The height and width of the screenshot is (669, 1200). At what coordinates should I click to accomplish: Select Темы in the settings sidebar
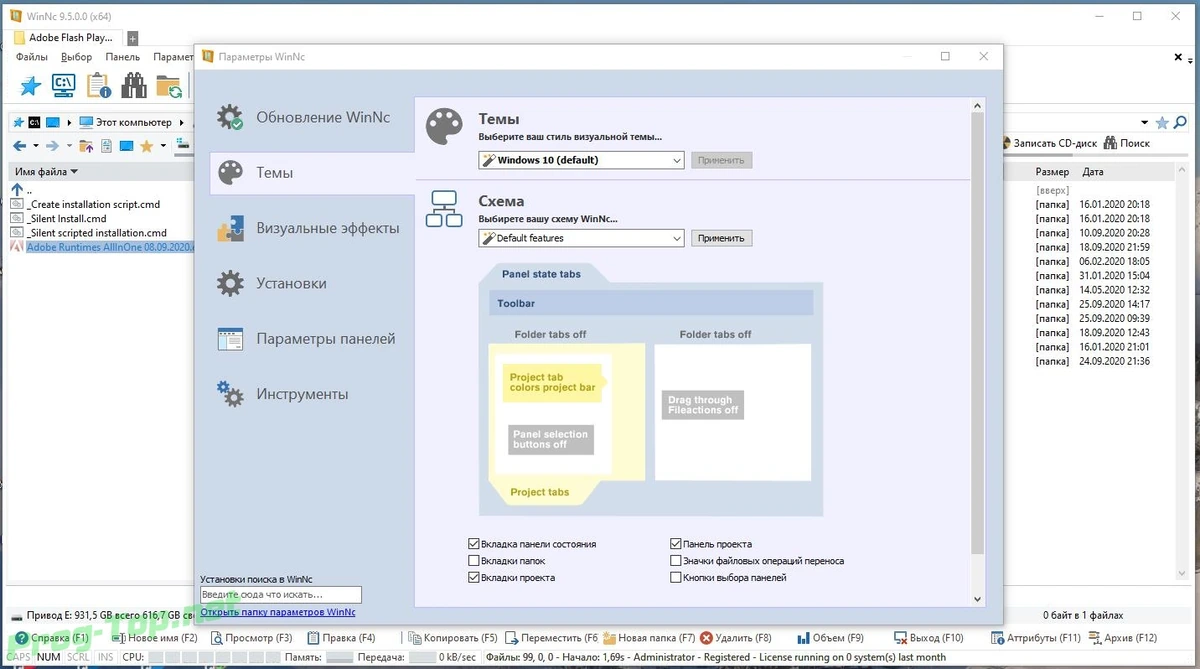tap(312, 173)
